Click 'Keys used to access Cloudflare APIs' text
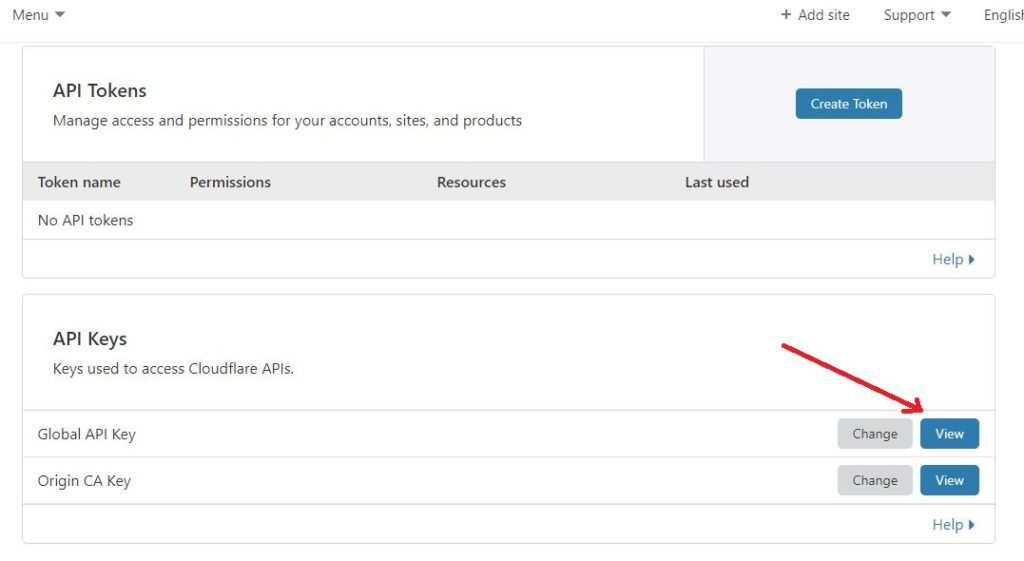 pos(173,368)
